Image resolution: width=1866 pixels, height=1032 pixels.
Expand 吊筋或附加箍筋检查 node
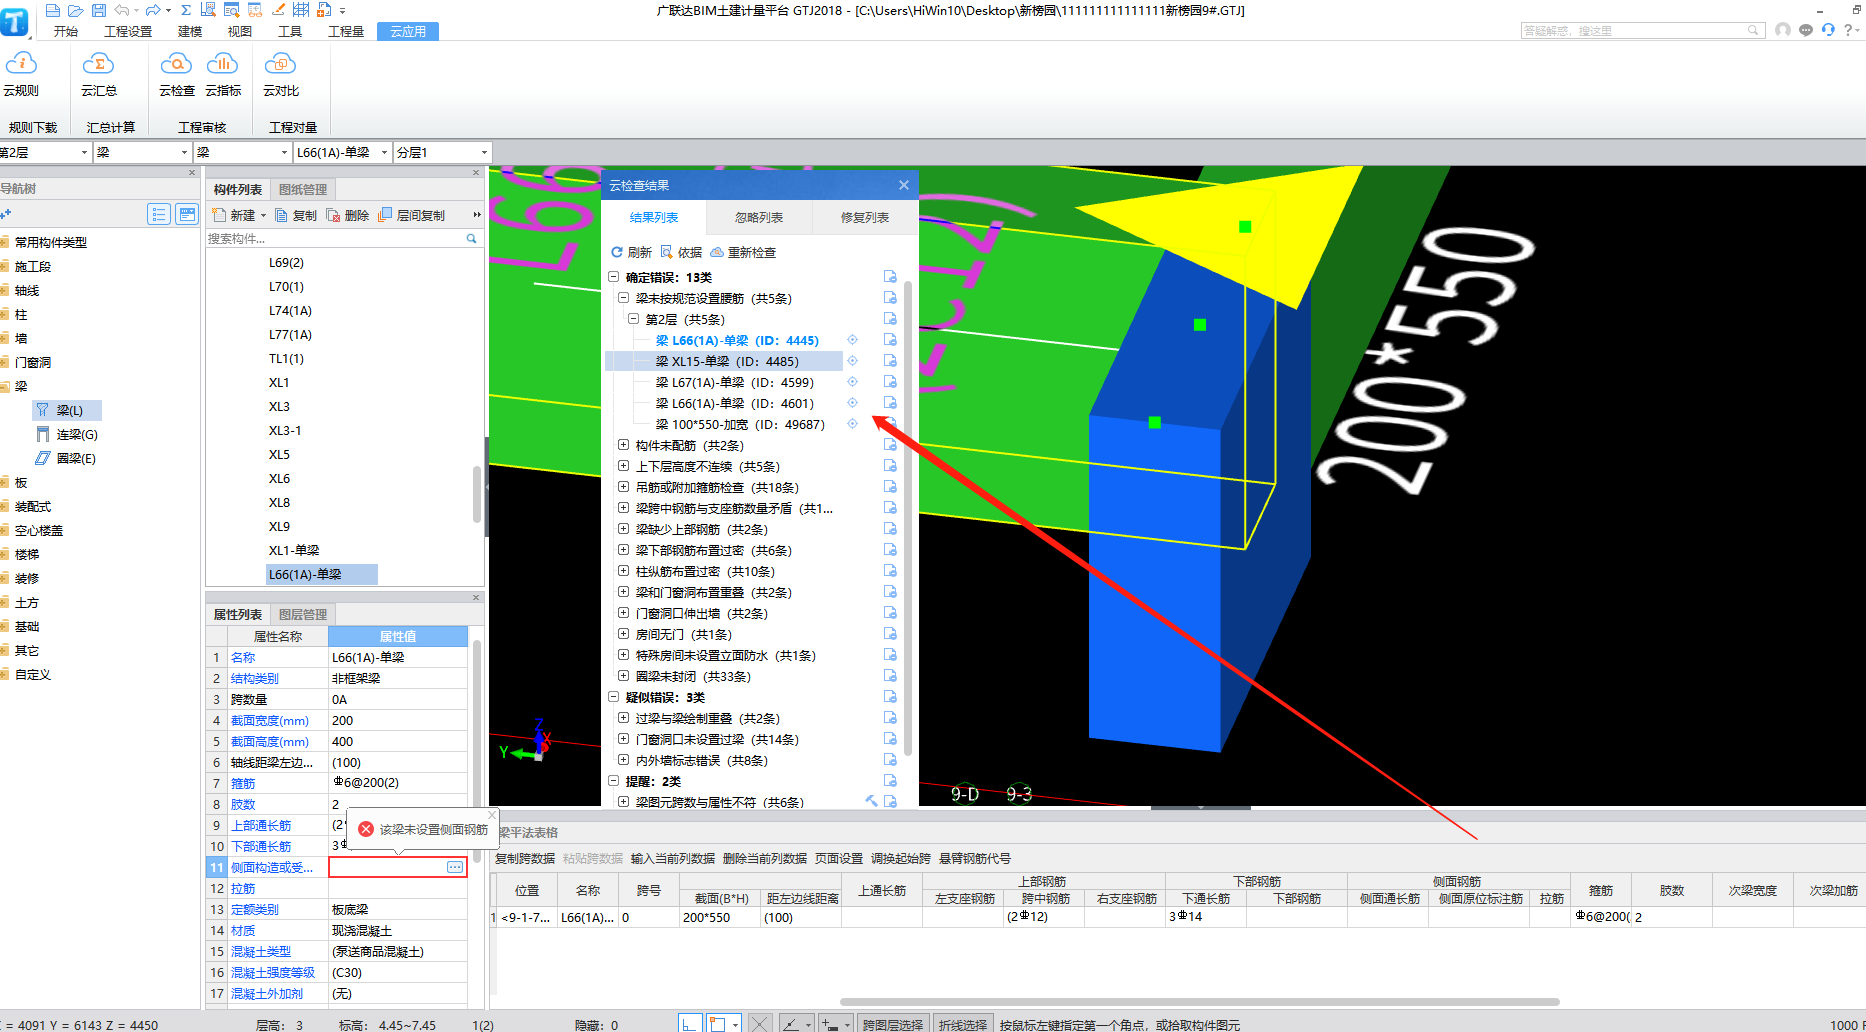(x=623, y=487)
